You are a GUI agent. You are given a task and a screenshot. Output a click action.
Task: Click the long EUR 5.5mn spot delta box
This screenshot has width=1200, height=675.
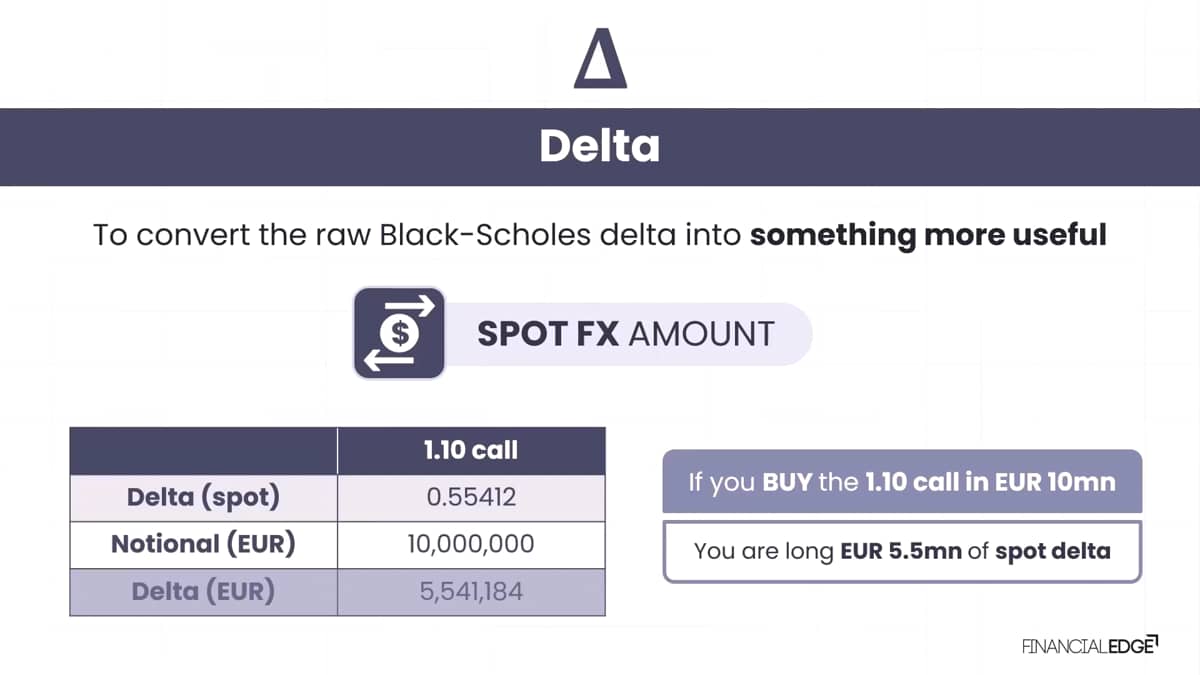[902, 550]
